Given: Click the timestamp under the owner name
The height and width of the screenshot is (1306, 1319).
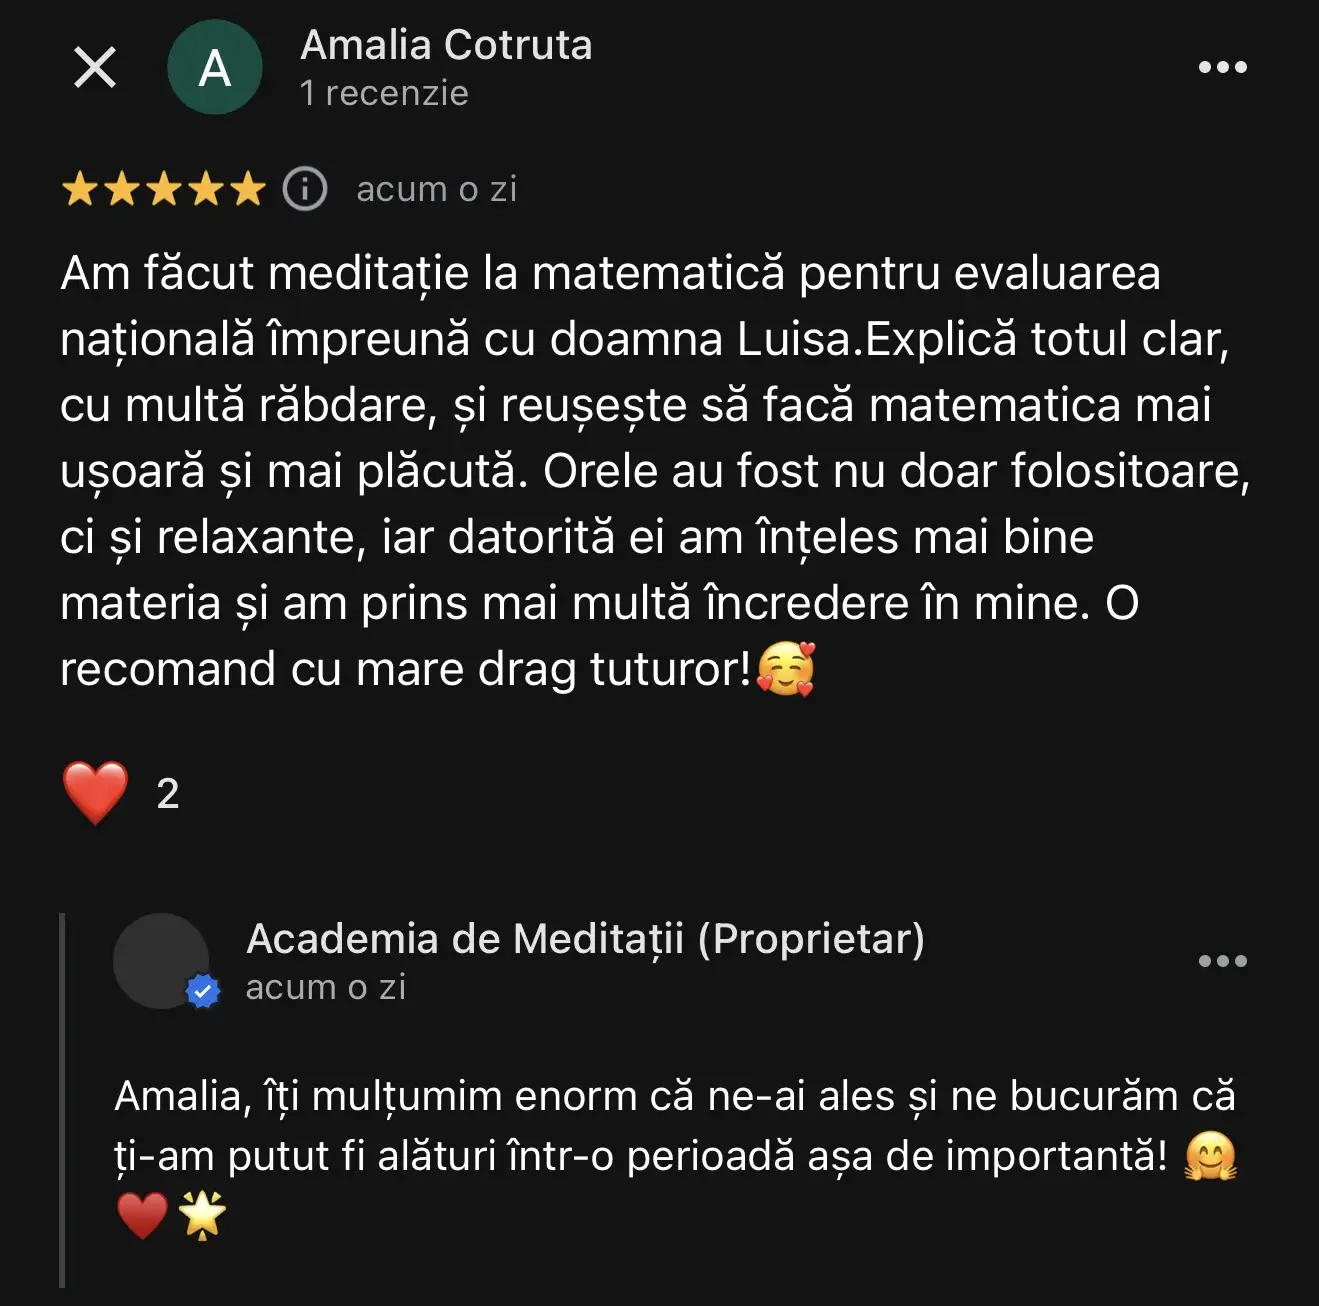Looking at the screenshot, I should (326, 987).
